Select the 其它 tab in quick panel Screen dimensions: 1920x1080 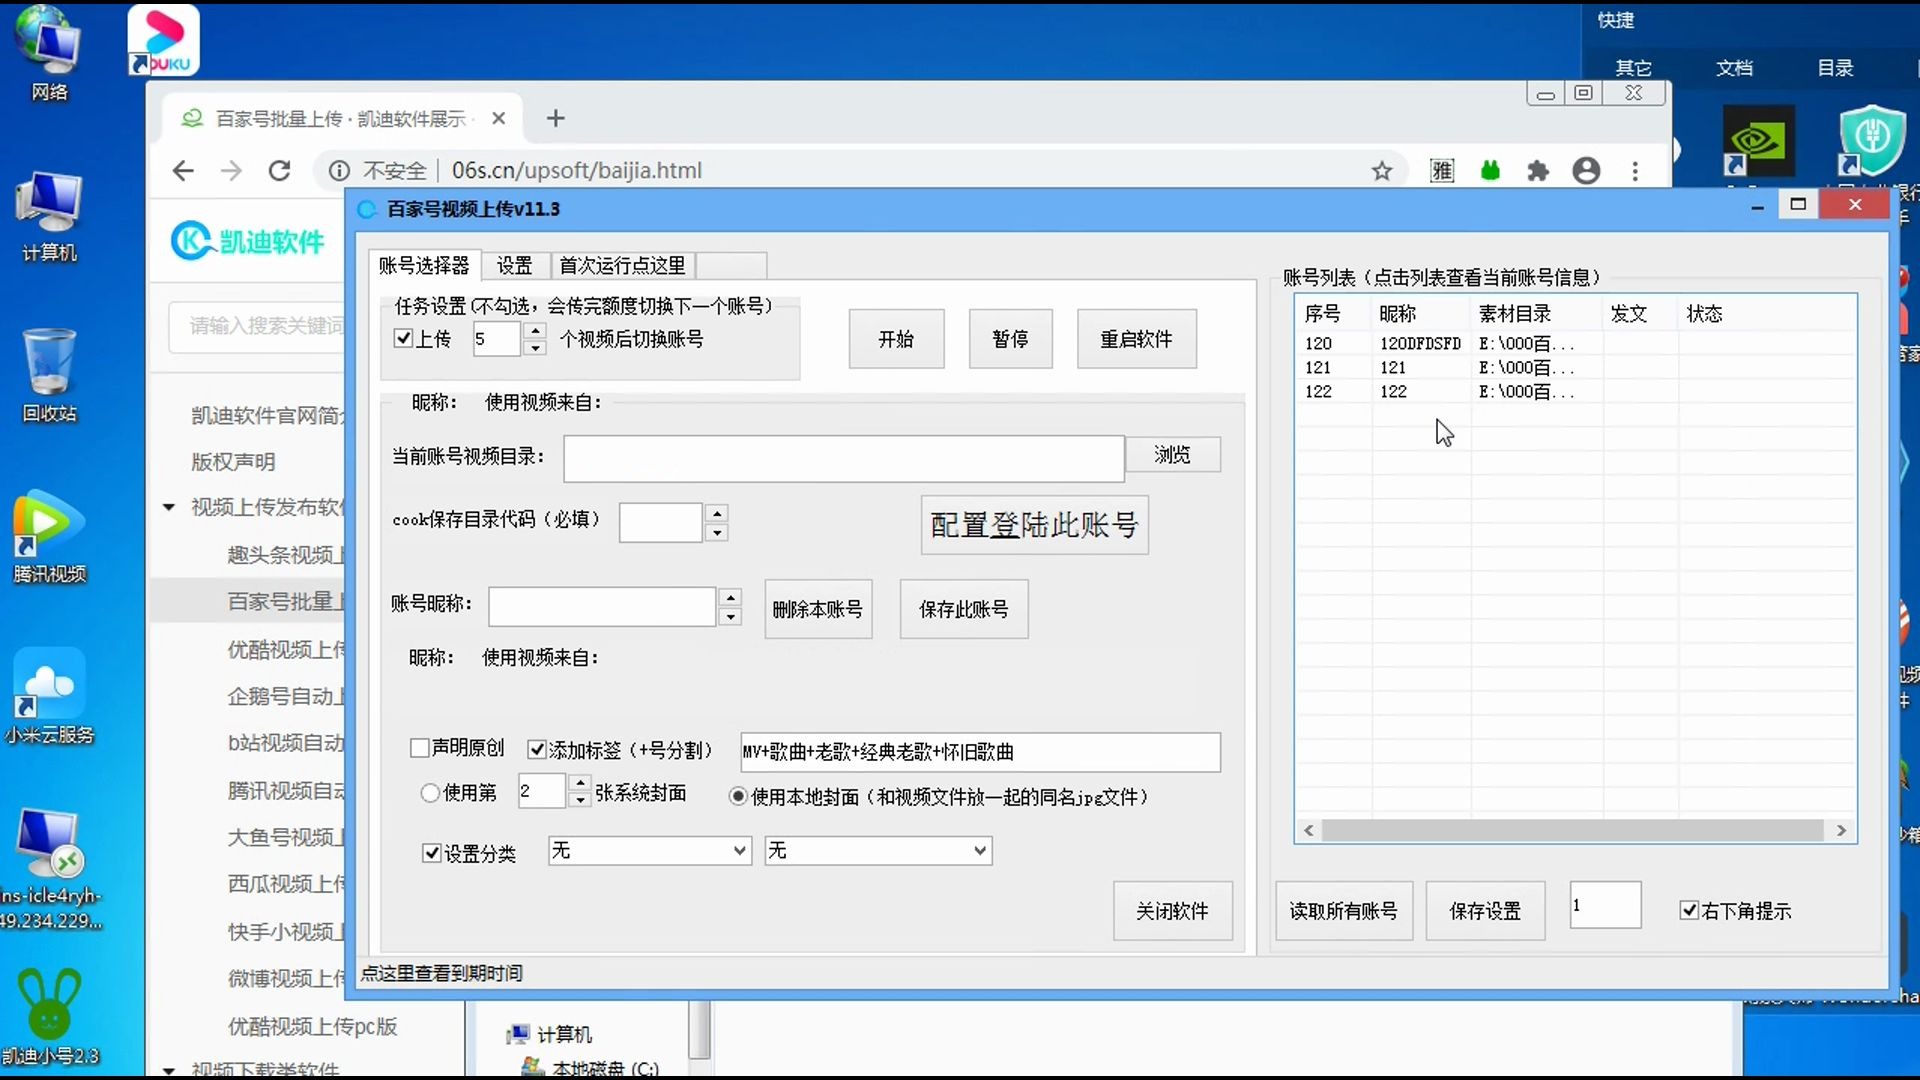pos(1633,68)
